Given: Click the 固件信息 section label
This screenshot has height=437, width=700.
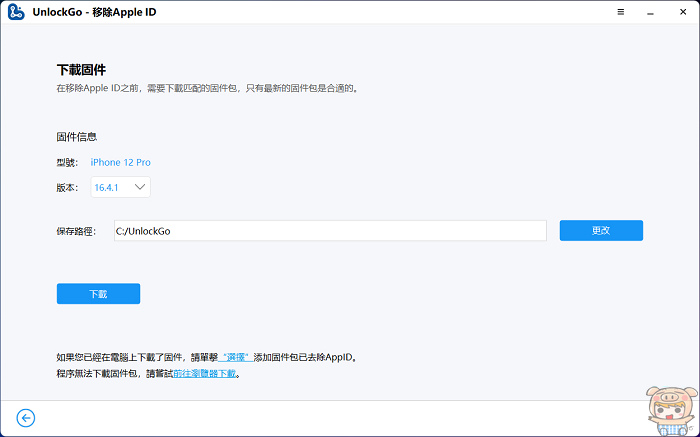Looking at the screenshot, I should pyautogui.click(x=77, y=137).
